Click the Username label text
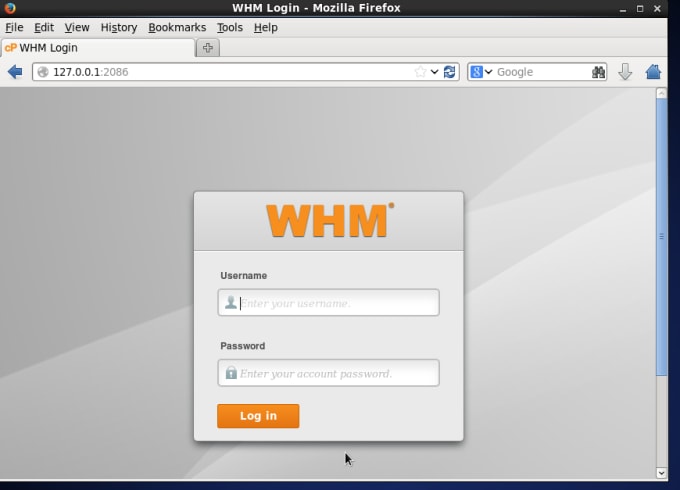The width and height of the screenshot is (680, 490). (x=243, y=276)
